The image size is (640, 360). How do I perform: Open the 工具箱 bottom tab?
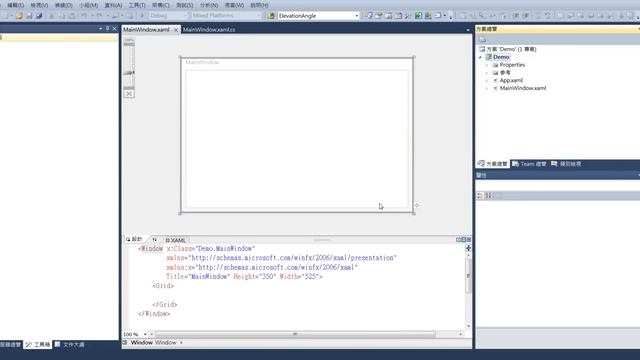pyautogui.click(x=38, y=345)
